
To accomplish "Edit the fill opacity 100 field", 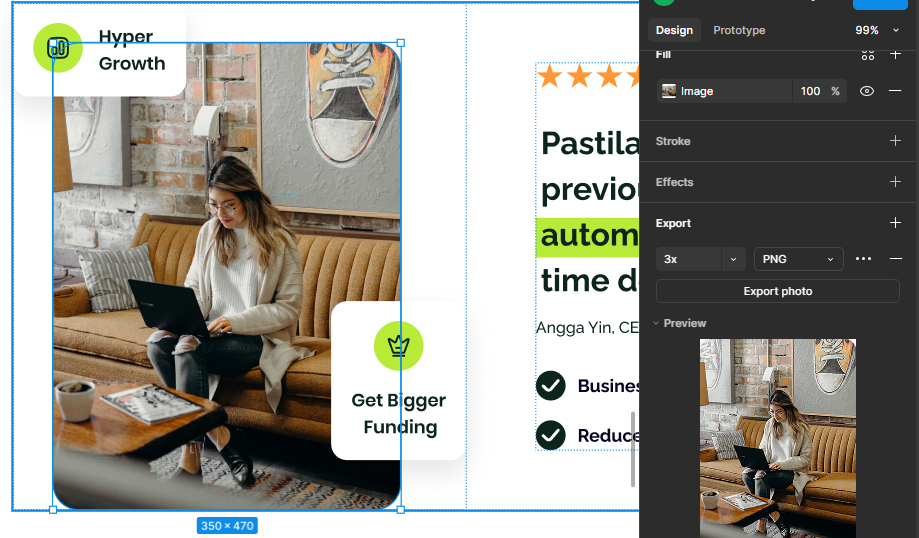I will pyautogui.click(x=811, y=91).
